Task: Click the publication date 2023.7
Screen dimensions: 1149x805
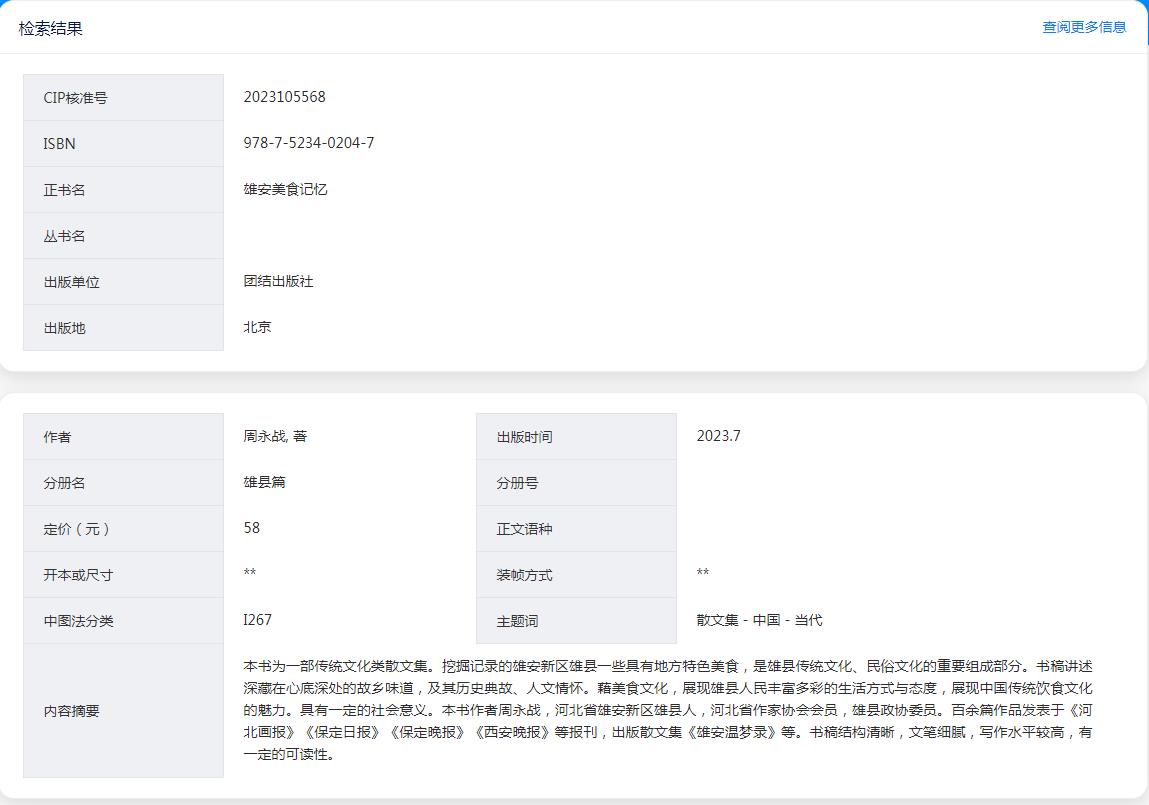Action: click(718, 436)
